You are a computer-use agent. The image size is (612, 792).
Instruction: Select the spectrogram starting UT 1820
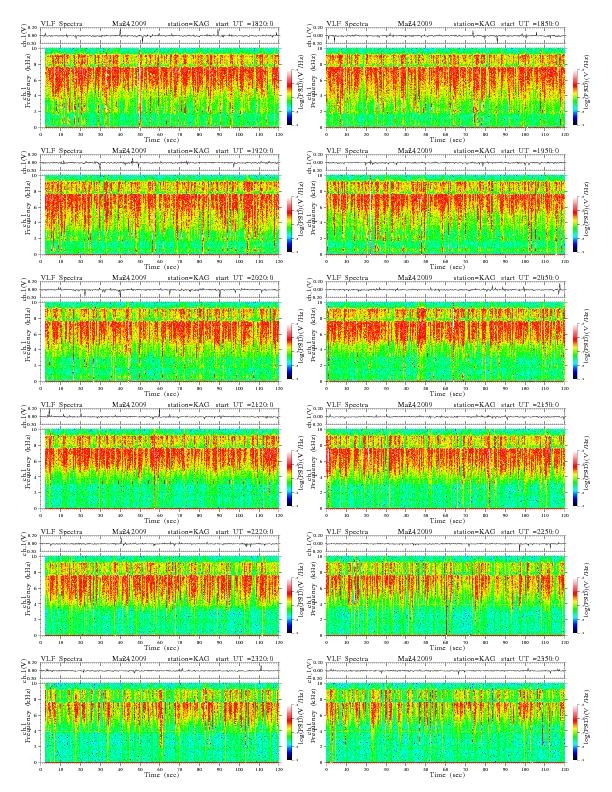pyautogui.click(x=160, y=88)
